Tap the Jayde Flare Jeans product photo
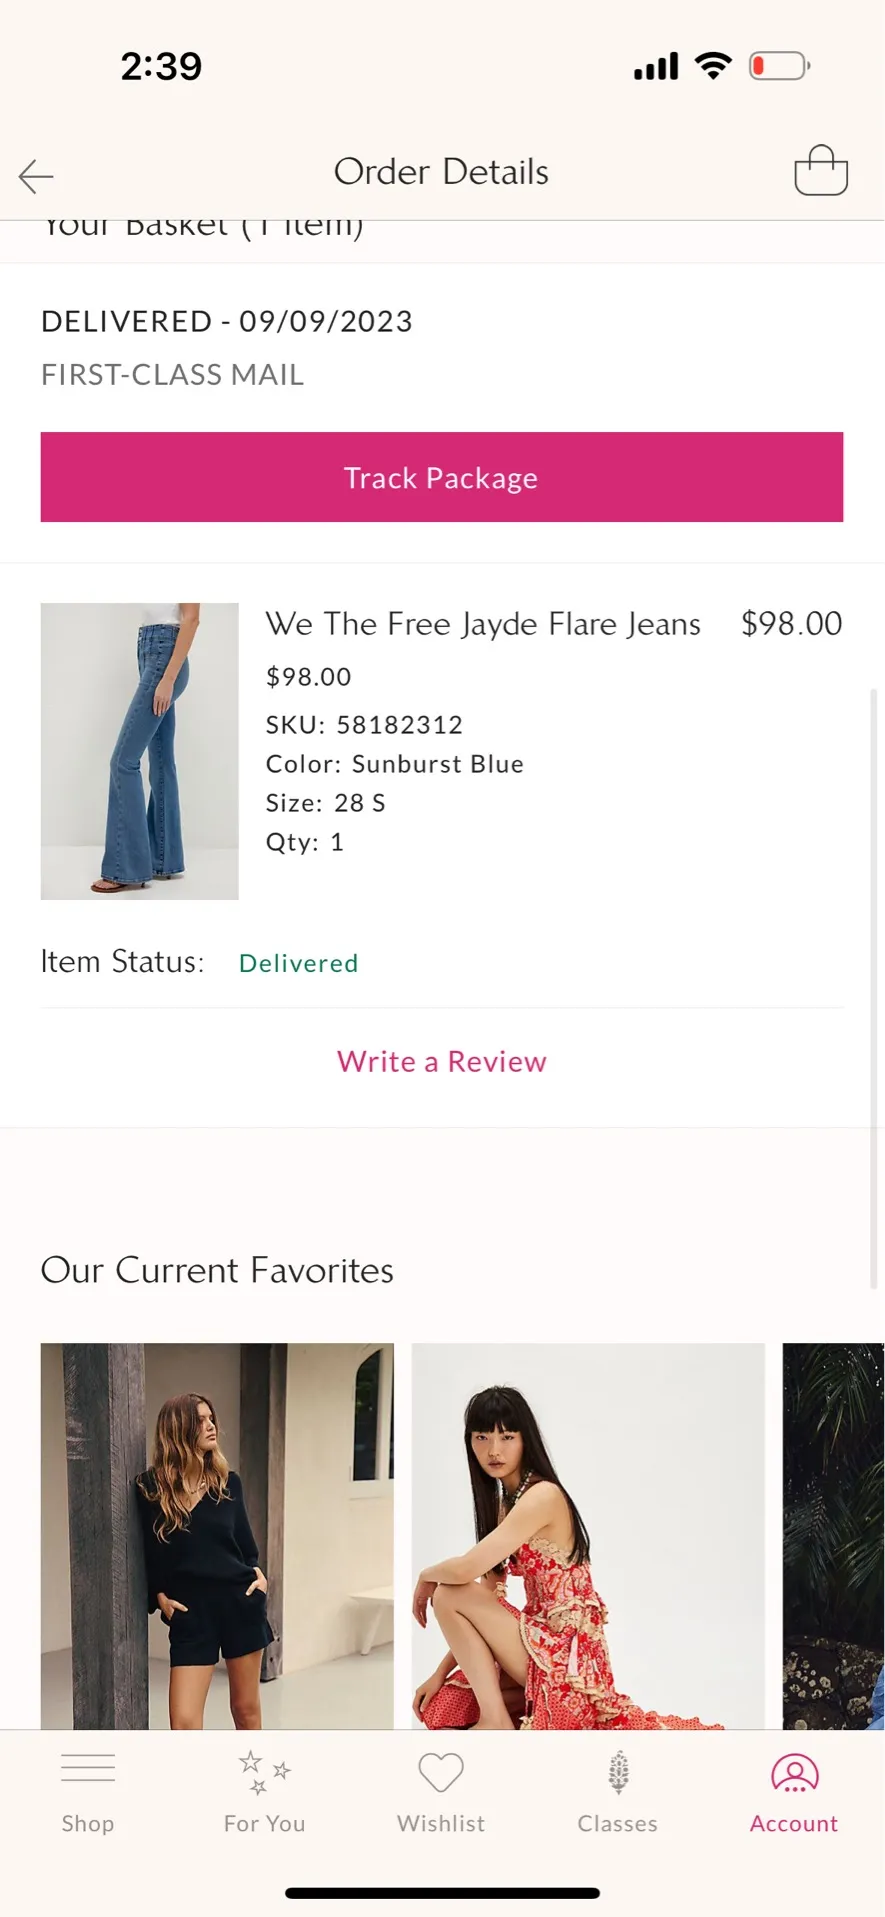Screen dimensions: 885x1917 (x=139, y=751)
